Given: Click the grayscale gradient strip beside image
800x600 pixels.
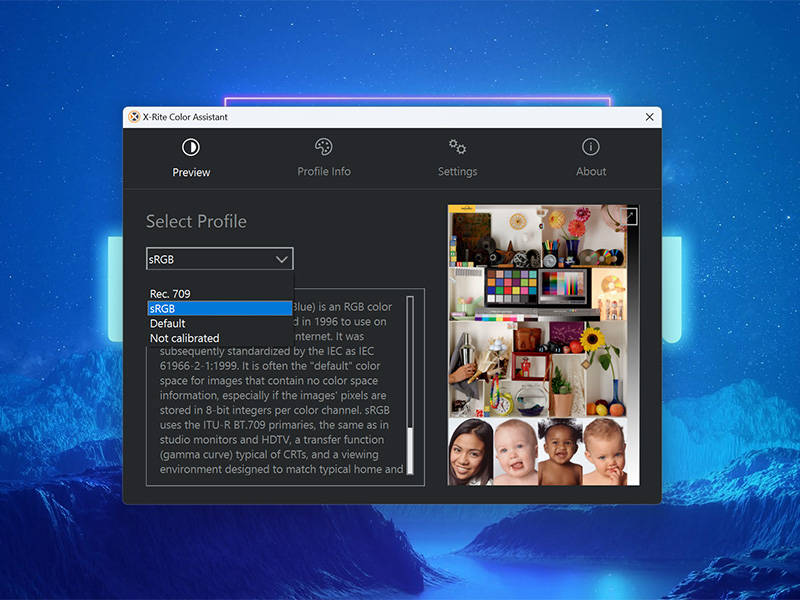Looking at the screenshot, I should [x=633, y=345].
